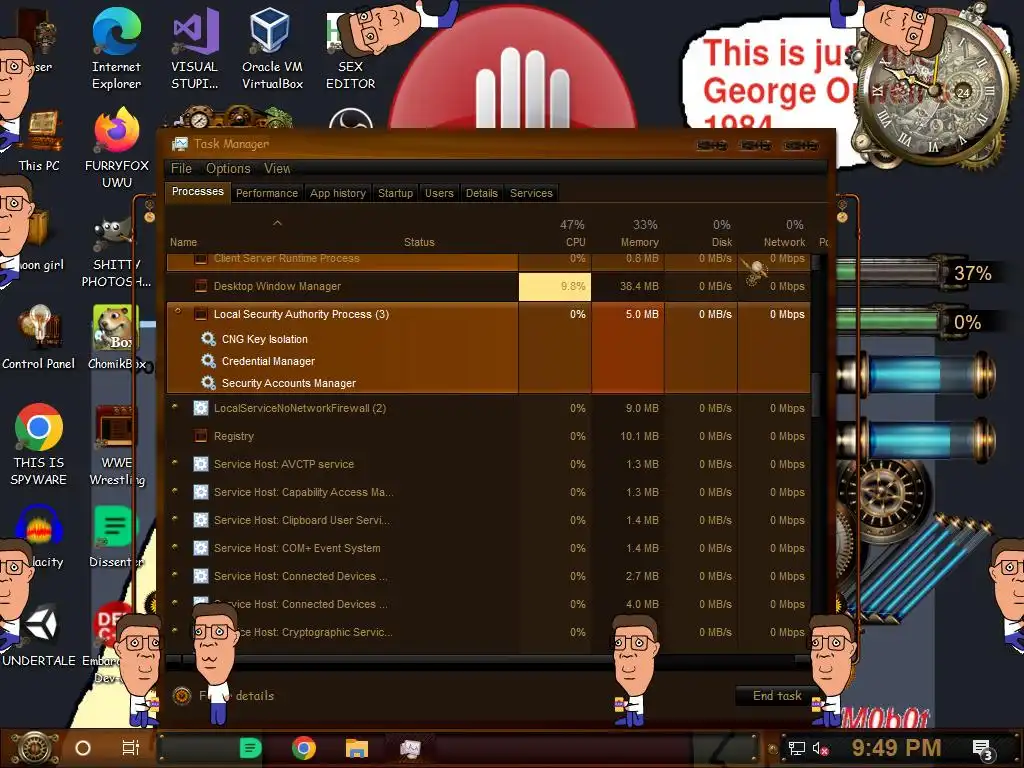Viewport: 1024px width, 768px height.
Task: Open File Explorer from the taskbar
Action: pyautogui.click(x=357, y=748)
